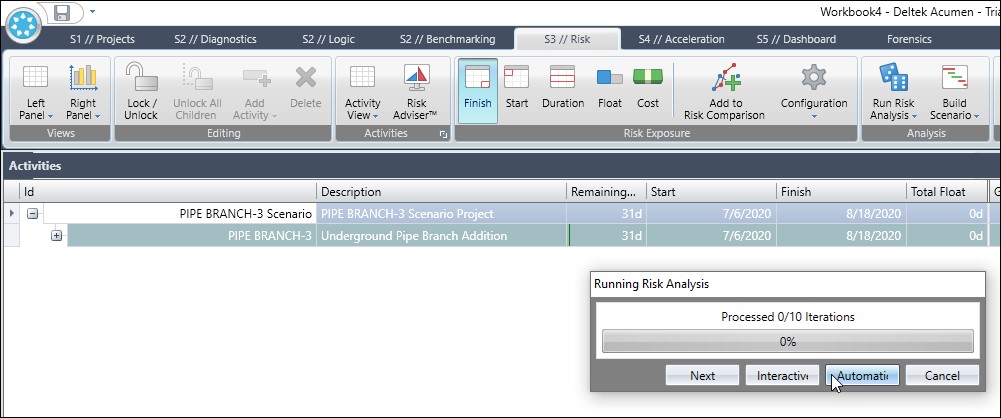Toggle Float risk exposure view

610,91
